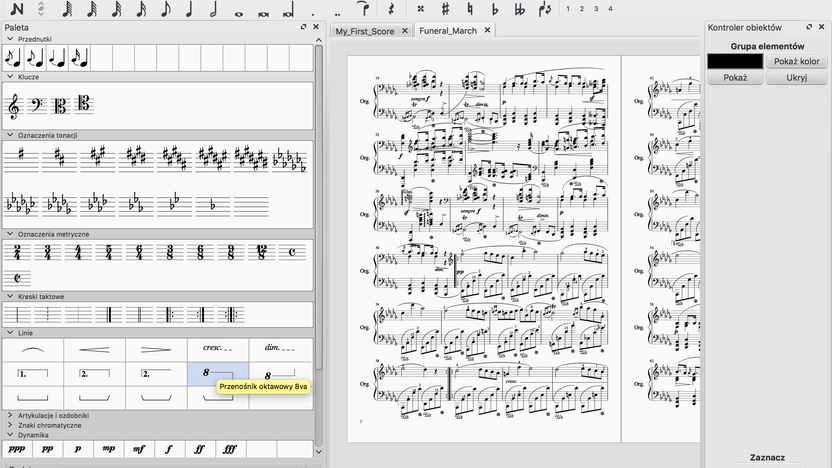The height and width of the screenshot is (468, 832).
Task: Switch to voice 2
Action: click(x=582, y=9)
